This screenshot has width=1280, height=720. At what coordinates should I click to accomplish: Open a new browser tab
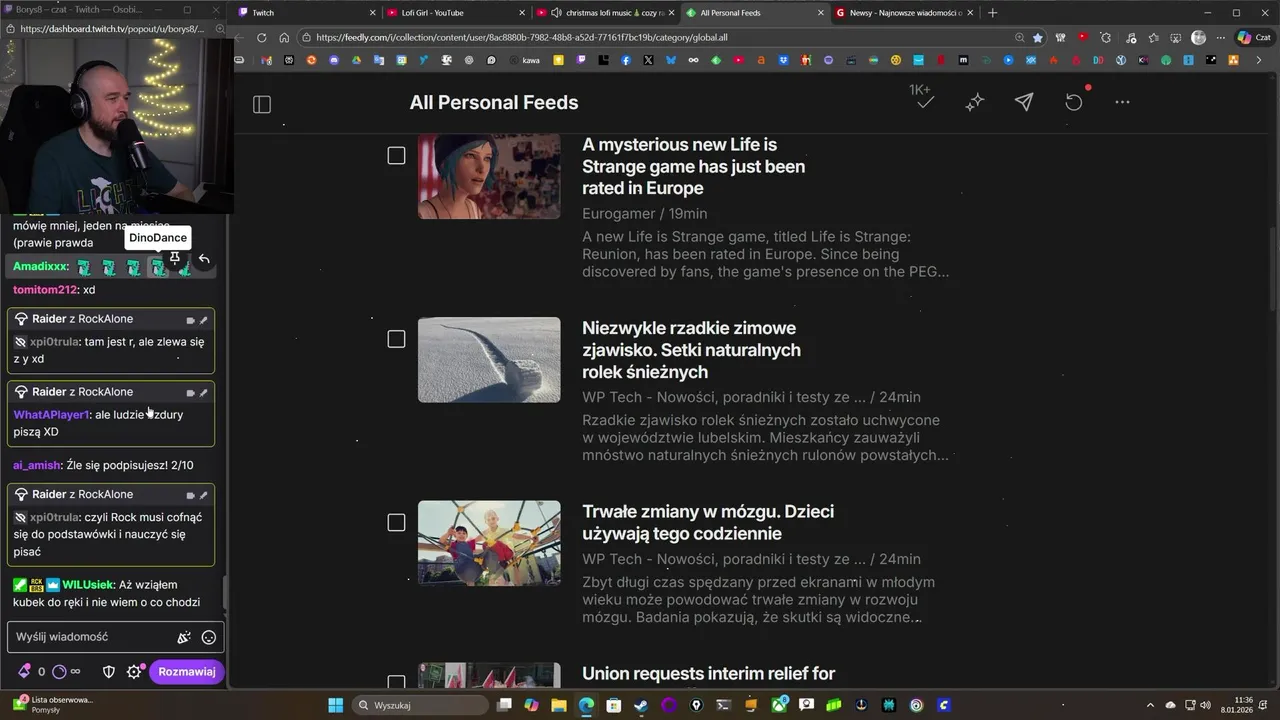992,13
